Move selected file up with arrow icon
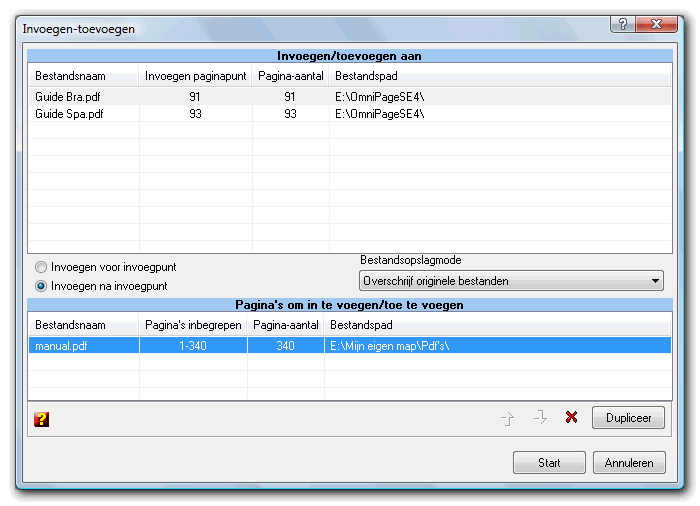The image size is (700, 506). click(508, 418)
